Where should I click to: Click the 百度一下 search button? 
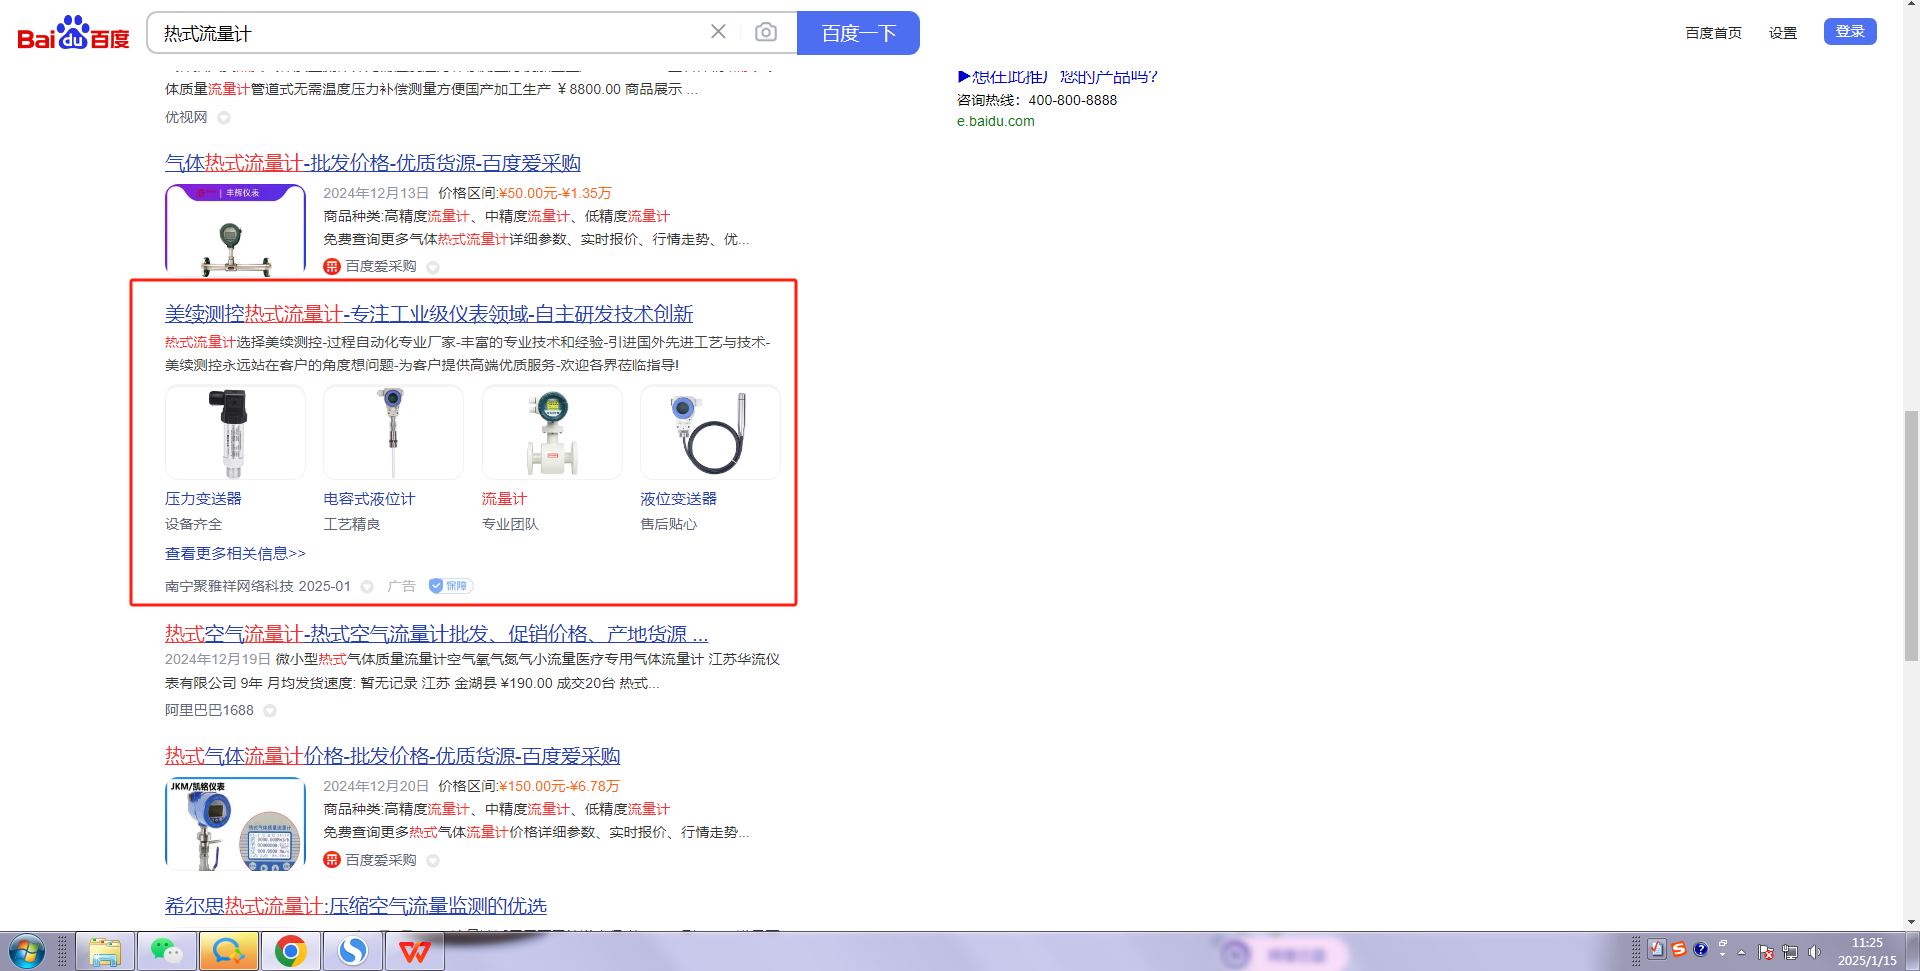pos(858,33)
